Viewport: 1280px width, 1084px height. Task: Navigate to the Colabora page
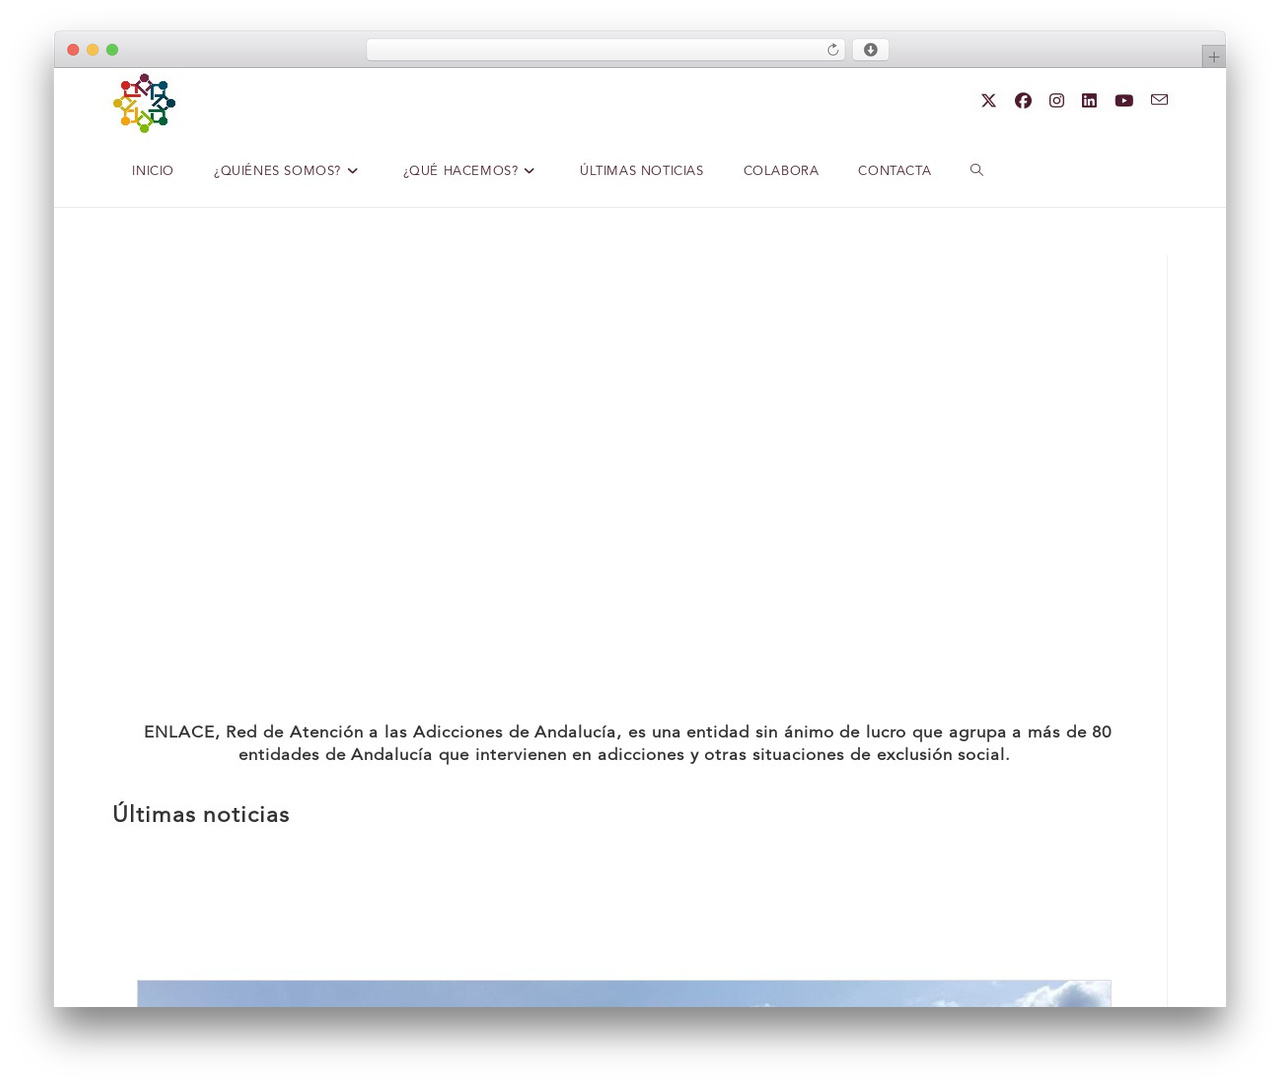click(781, 171)
